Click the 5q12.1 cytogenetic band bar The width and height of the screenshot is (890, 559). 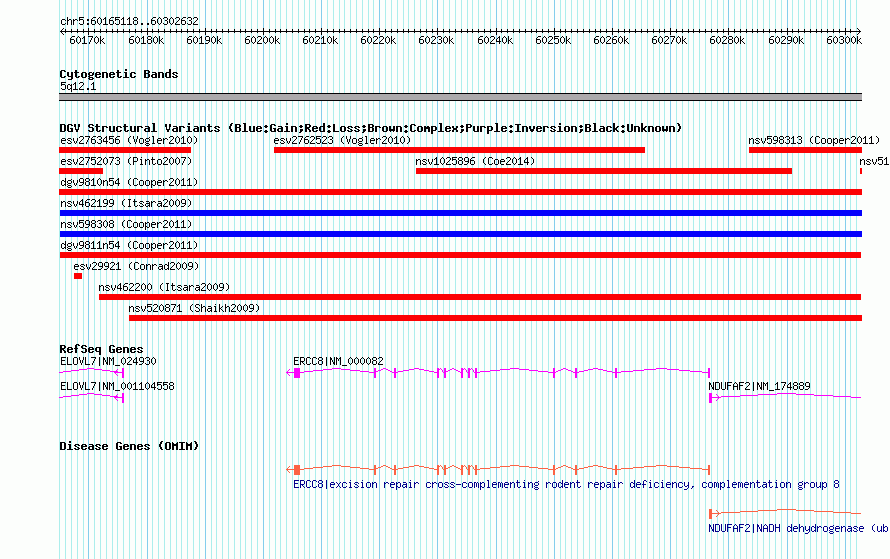click(x=460, y=97)
